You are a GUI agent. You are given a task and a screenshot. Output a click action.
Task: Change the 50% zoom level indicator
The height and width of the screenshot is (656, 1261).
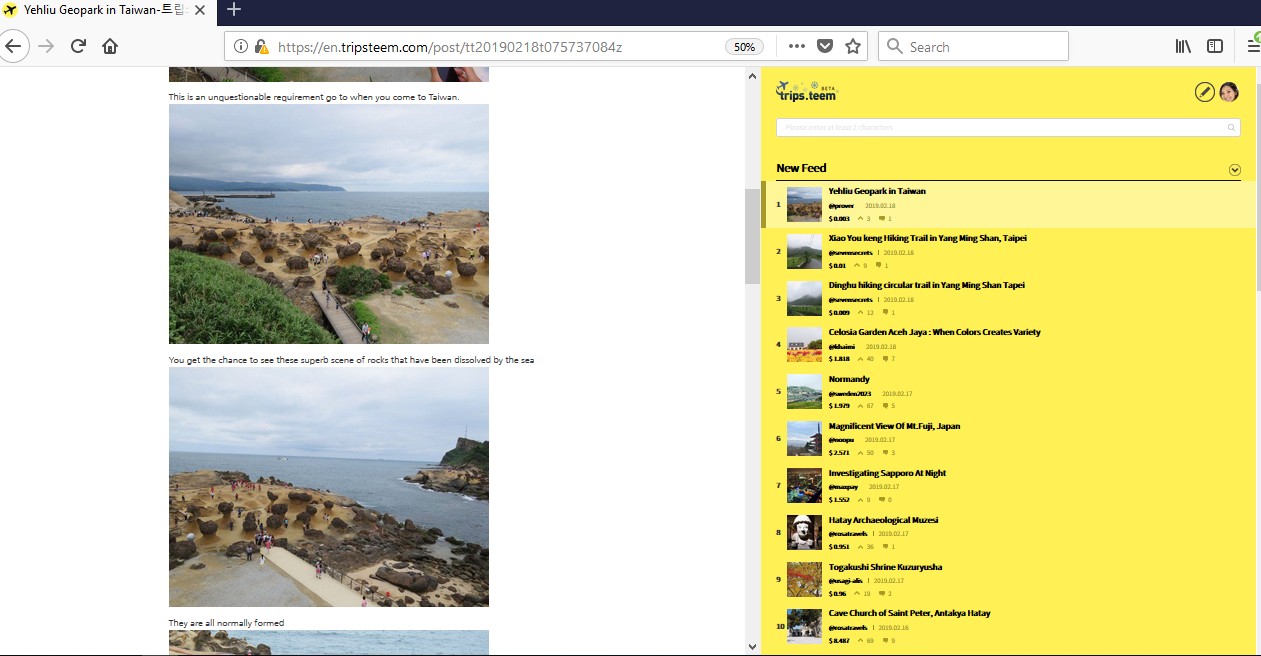(744, 47)
